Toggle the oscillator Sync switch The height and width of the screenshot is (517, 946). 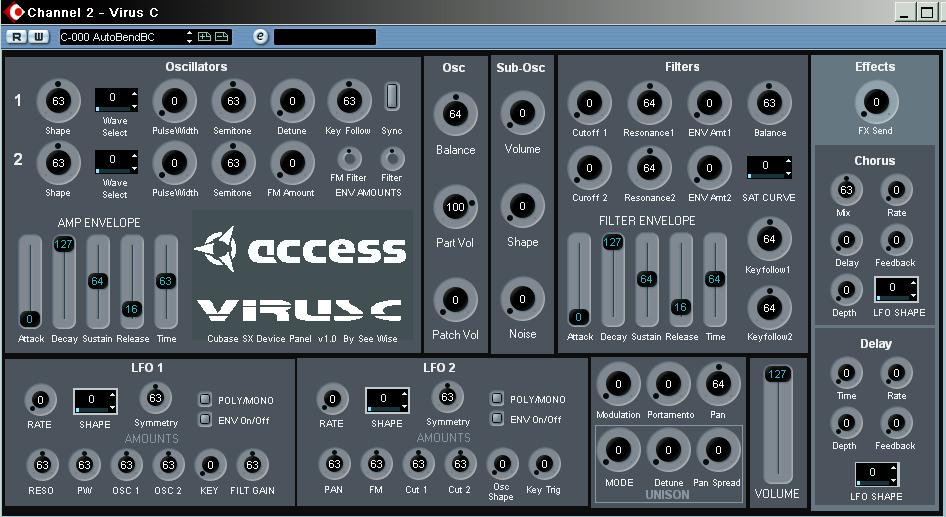click(x=392, y=96)
